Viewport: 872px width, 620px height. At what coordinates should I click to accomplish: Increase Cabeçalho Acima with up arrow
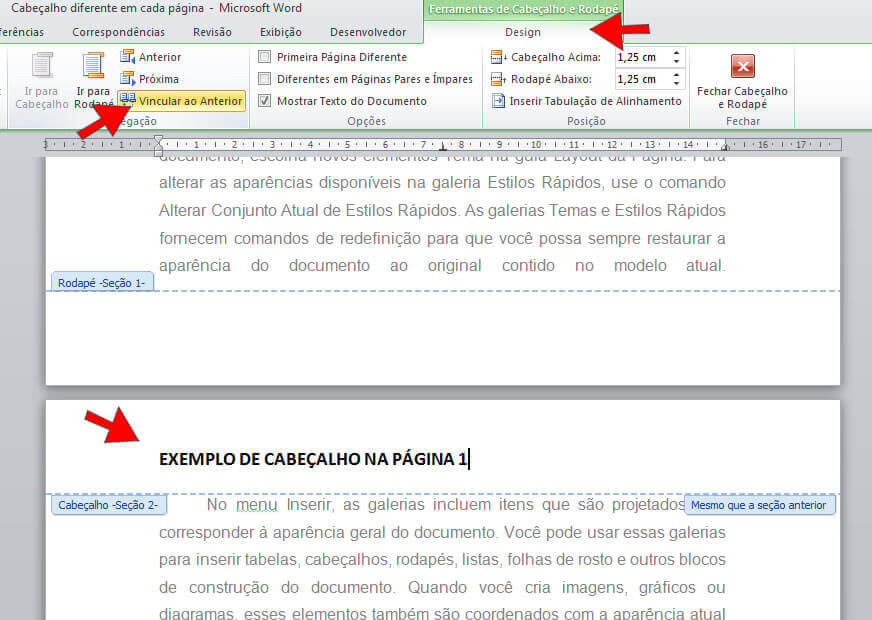pyautogui.click(x=676, y=53)
